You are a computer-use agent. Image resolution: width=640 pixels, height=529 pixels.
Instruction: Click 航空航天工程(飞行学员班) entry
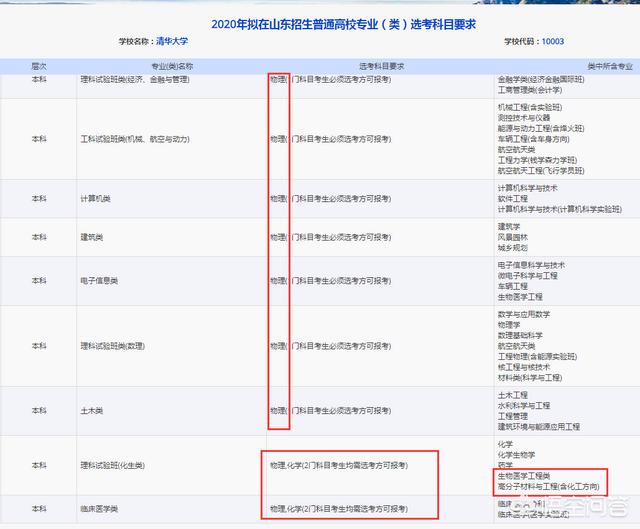pyautogui.click(x=541, y=171)
